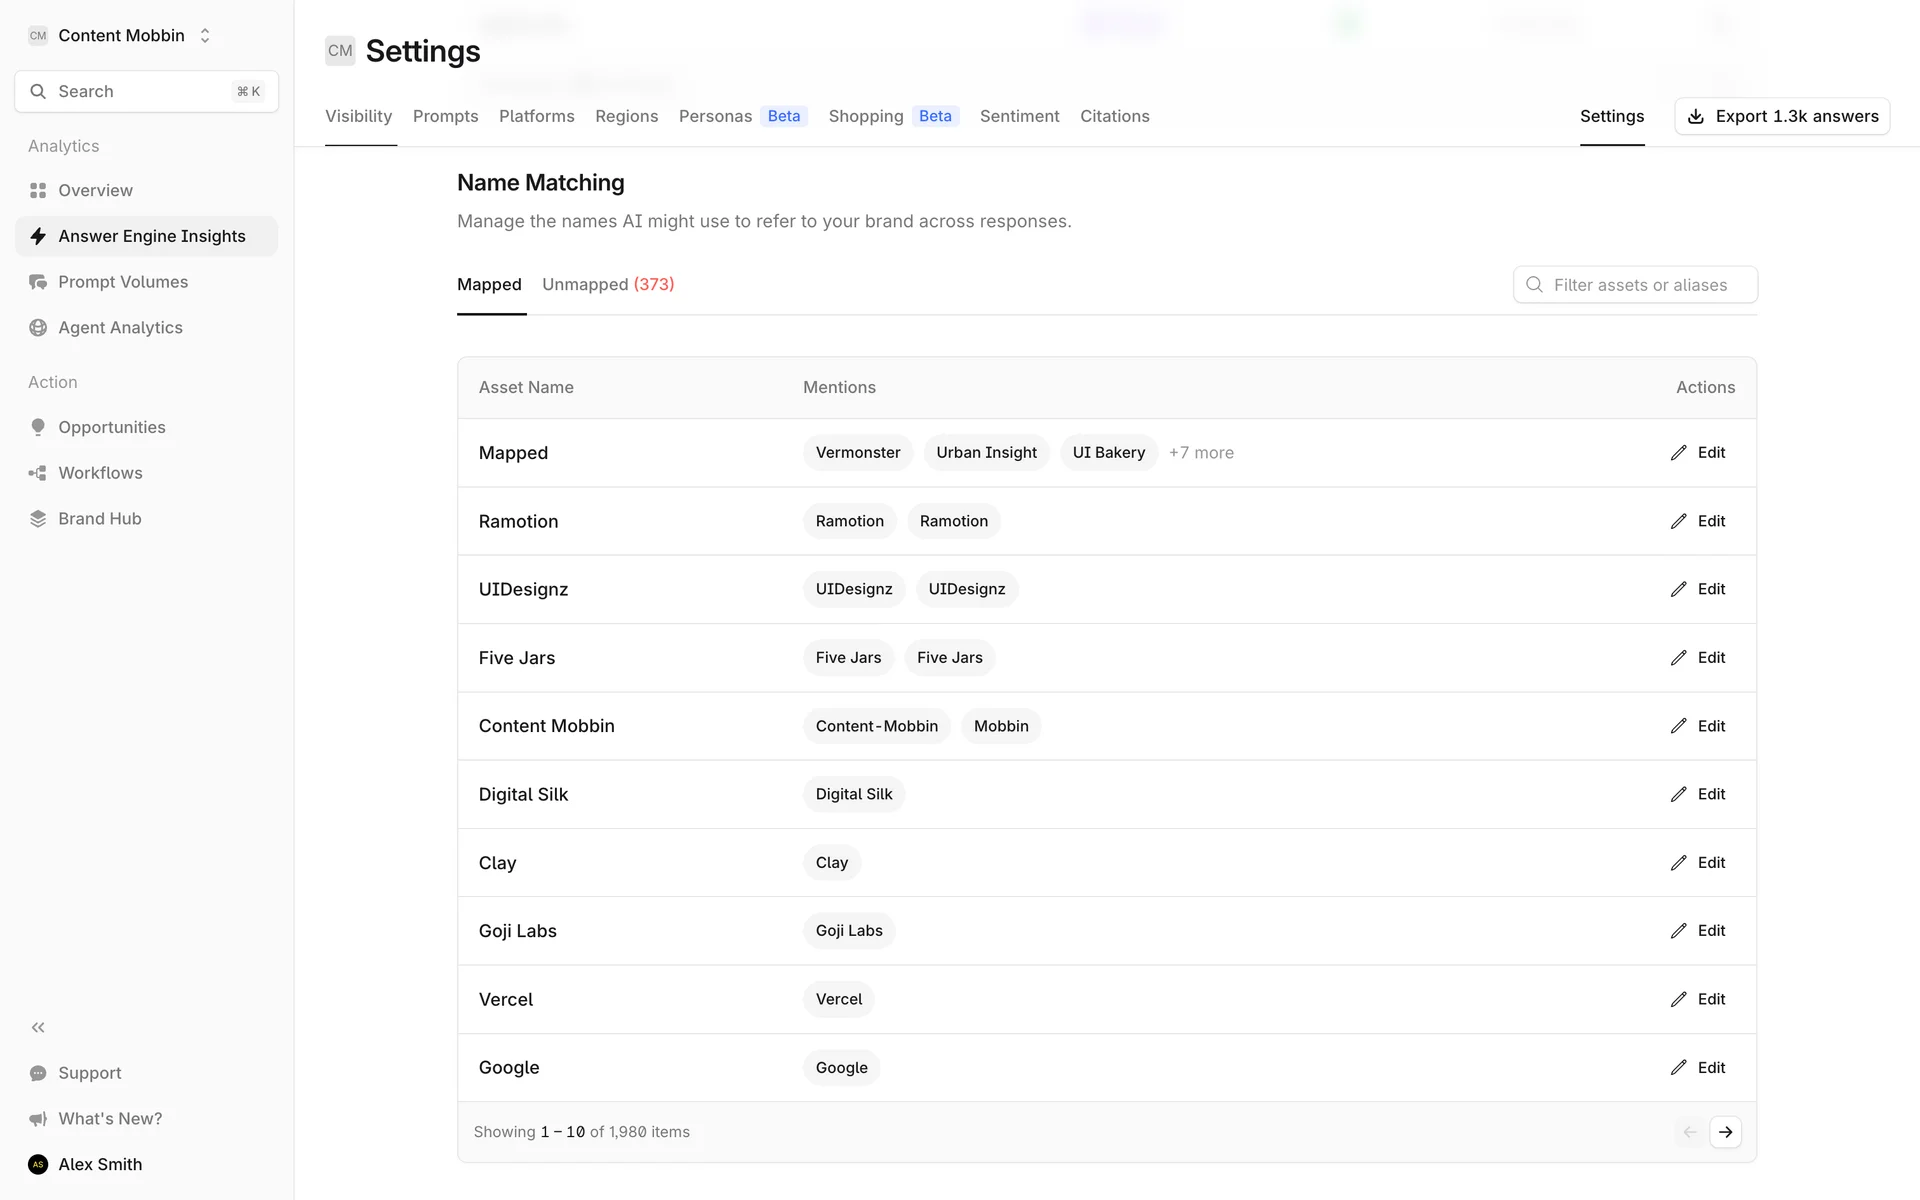Viewport: 1920px width, 1200px height.
Task: Click the pencil icon for Ramotion
Action: (x=1678, y=521)
